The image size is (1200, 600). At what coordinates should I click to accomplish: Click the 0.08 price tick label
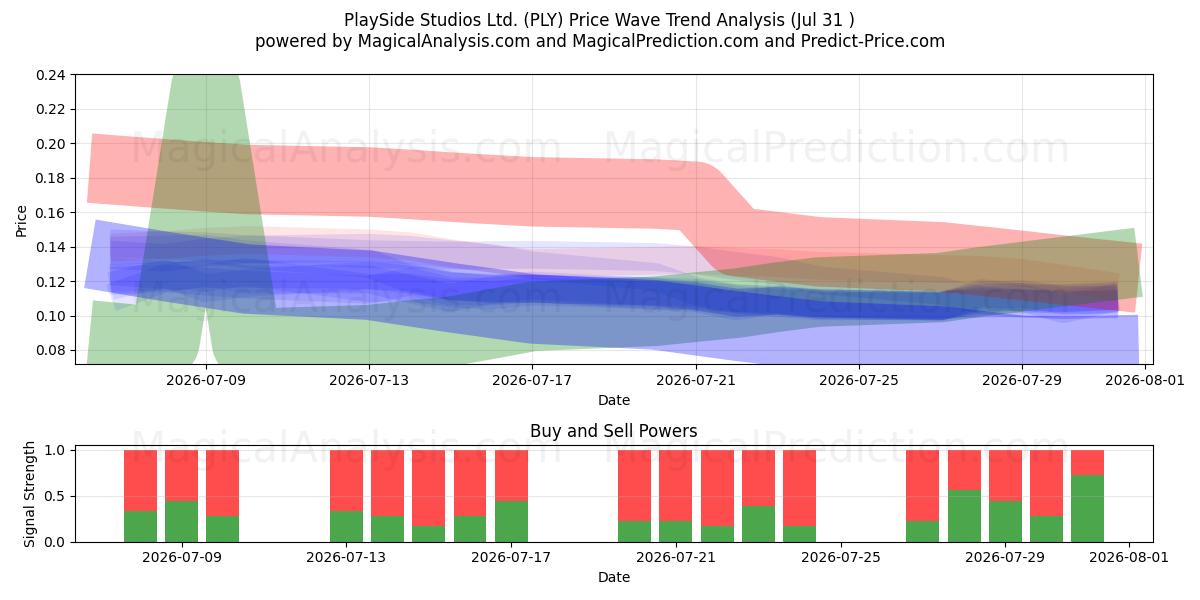(x=50, y=350)
